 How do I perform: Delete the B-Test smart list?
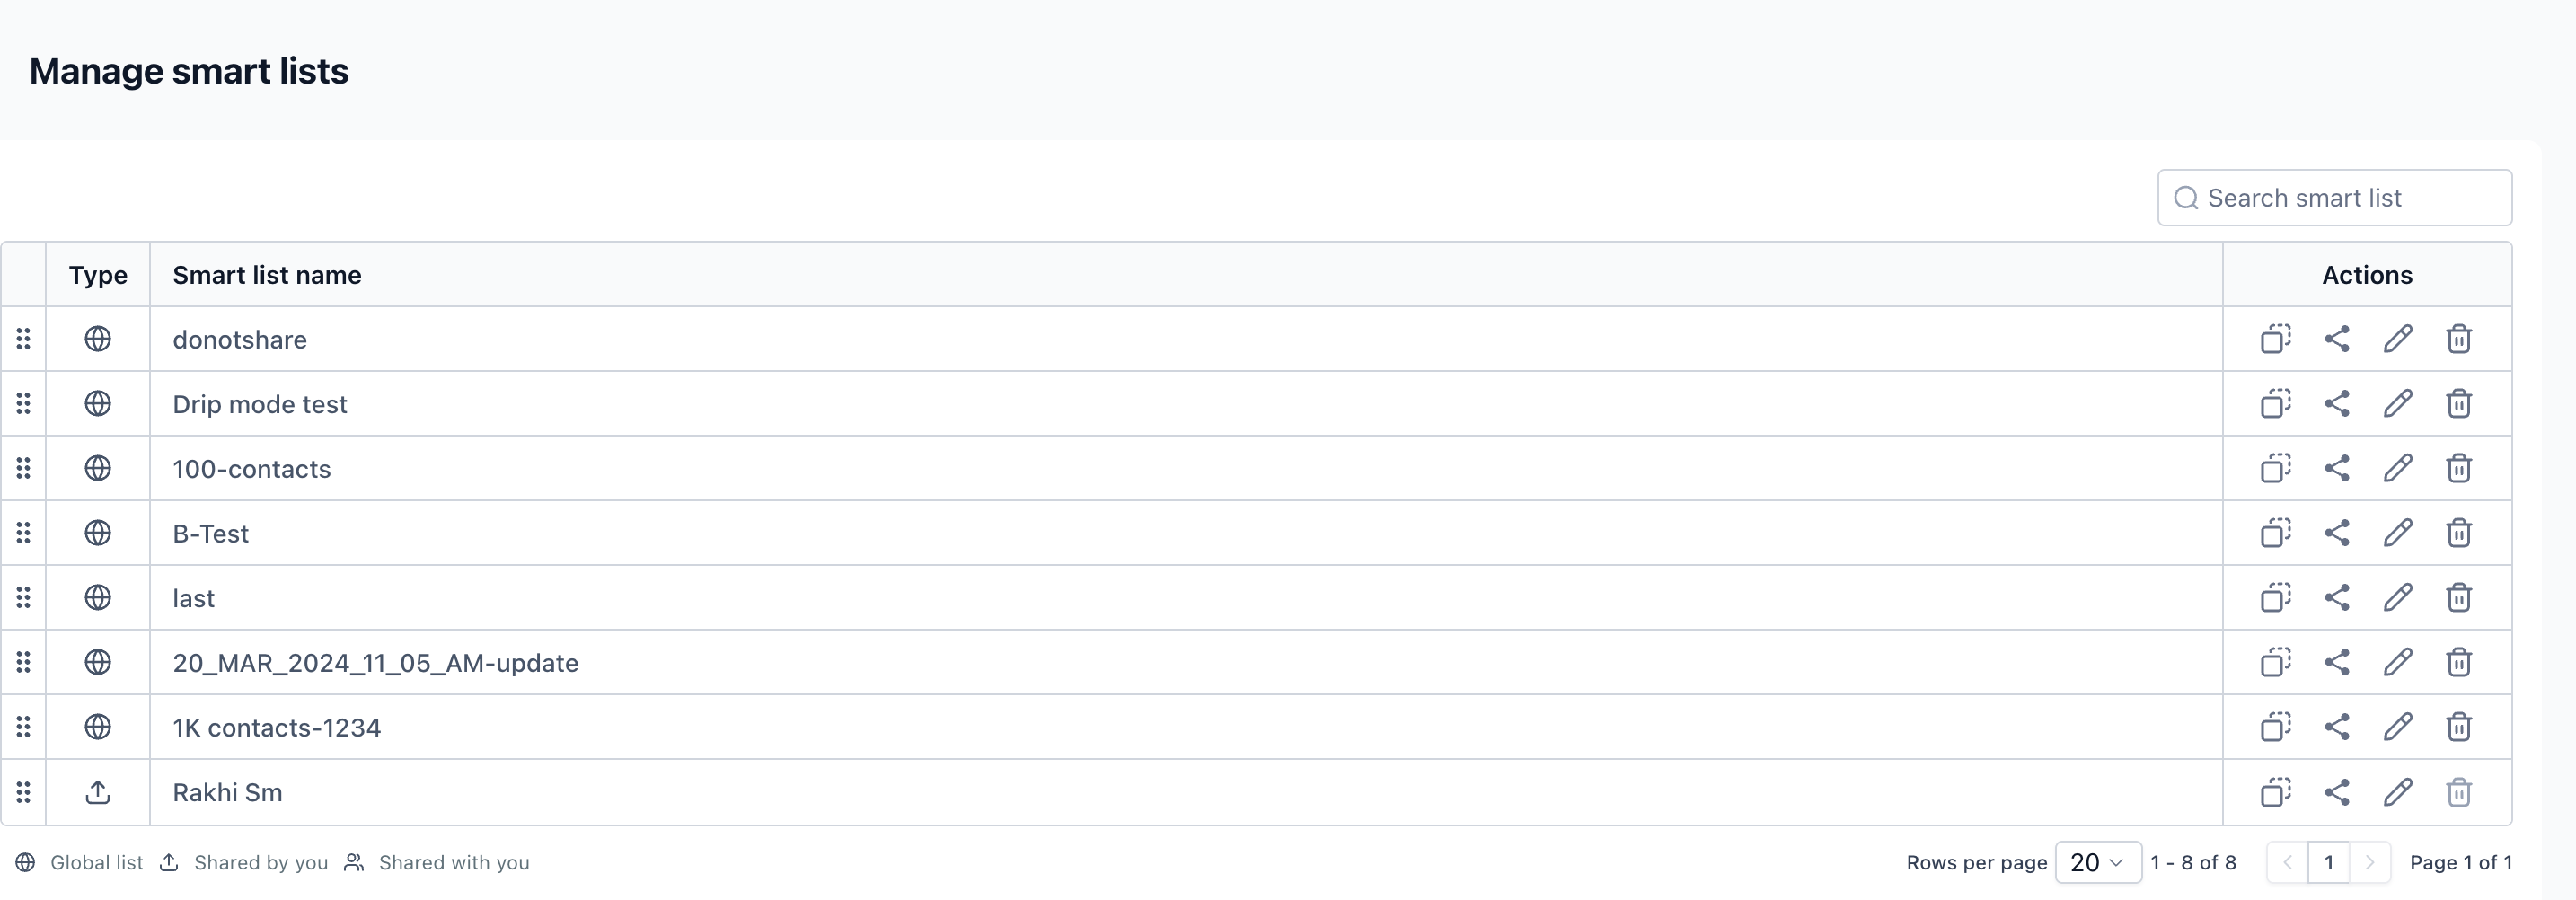(2458, 533)
